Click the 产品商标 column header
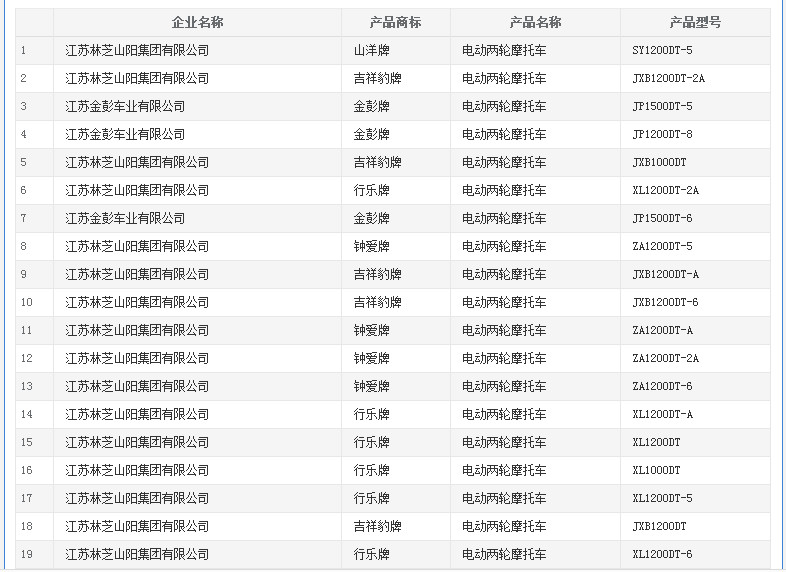This screenshot has height=572, width=786. click(x=395, y=22)
